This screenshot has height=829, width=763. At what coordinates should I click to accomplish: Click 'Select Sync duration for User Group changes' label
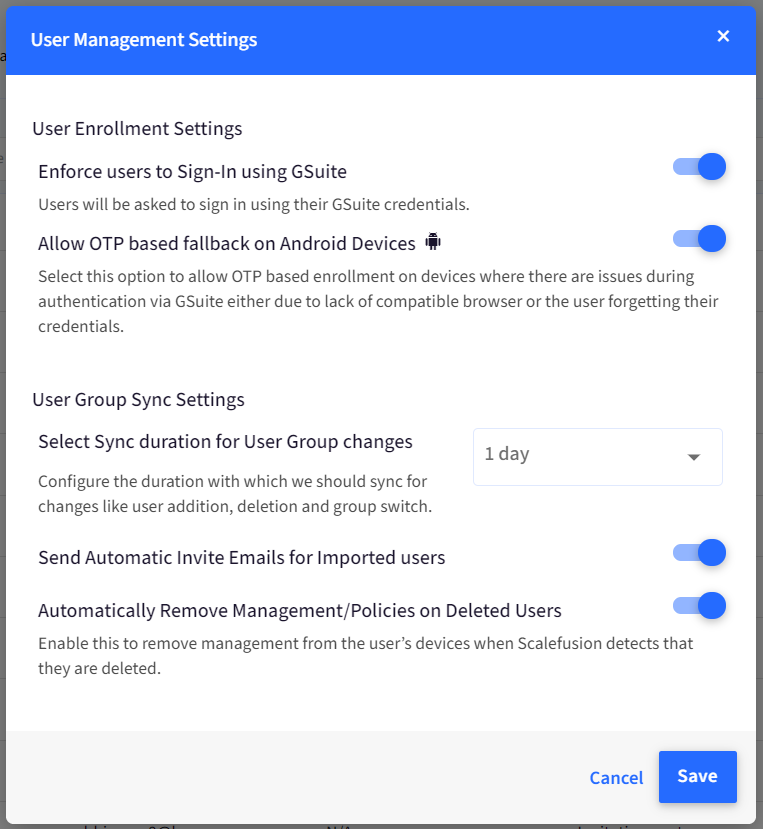[225, 442]
